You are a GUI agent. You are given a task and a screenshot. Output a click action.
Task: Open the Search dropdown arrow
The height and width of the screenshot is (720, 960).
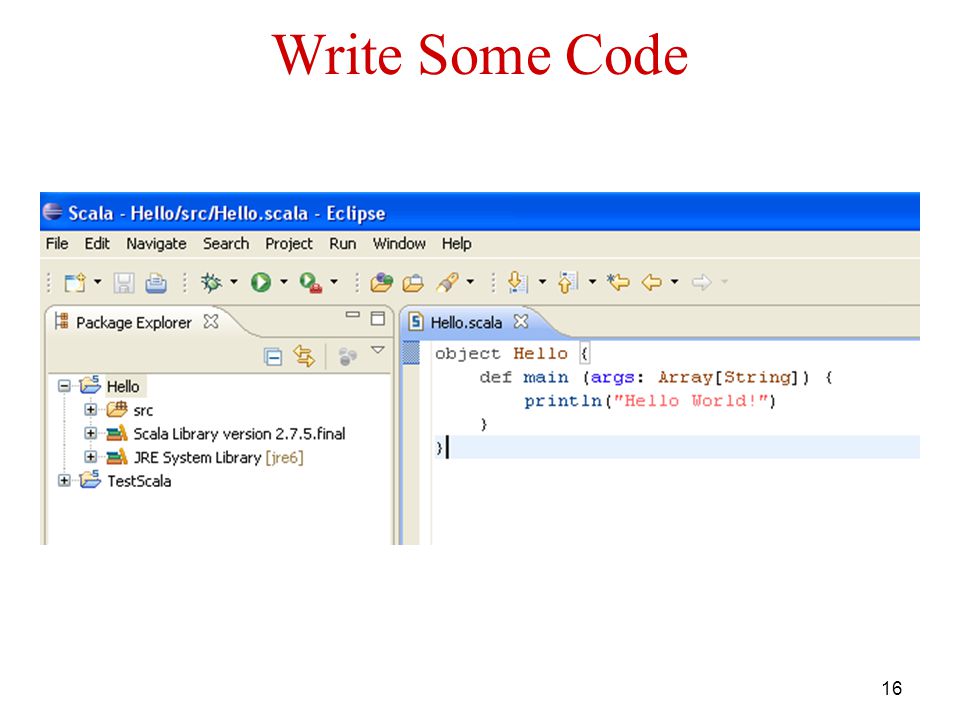(x=470, y=282)
